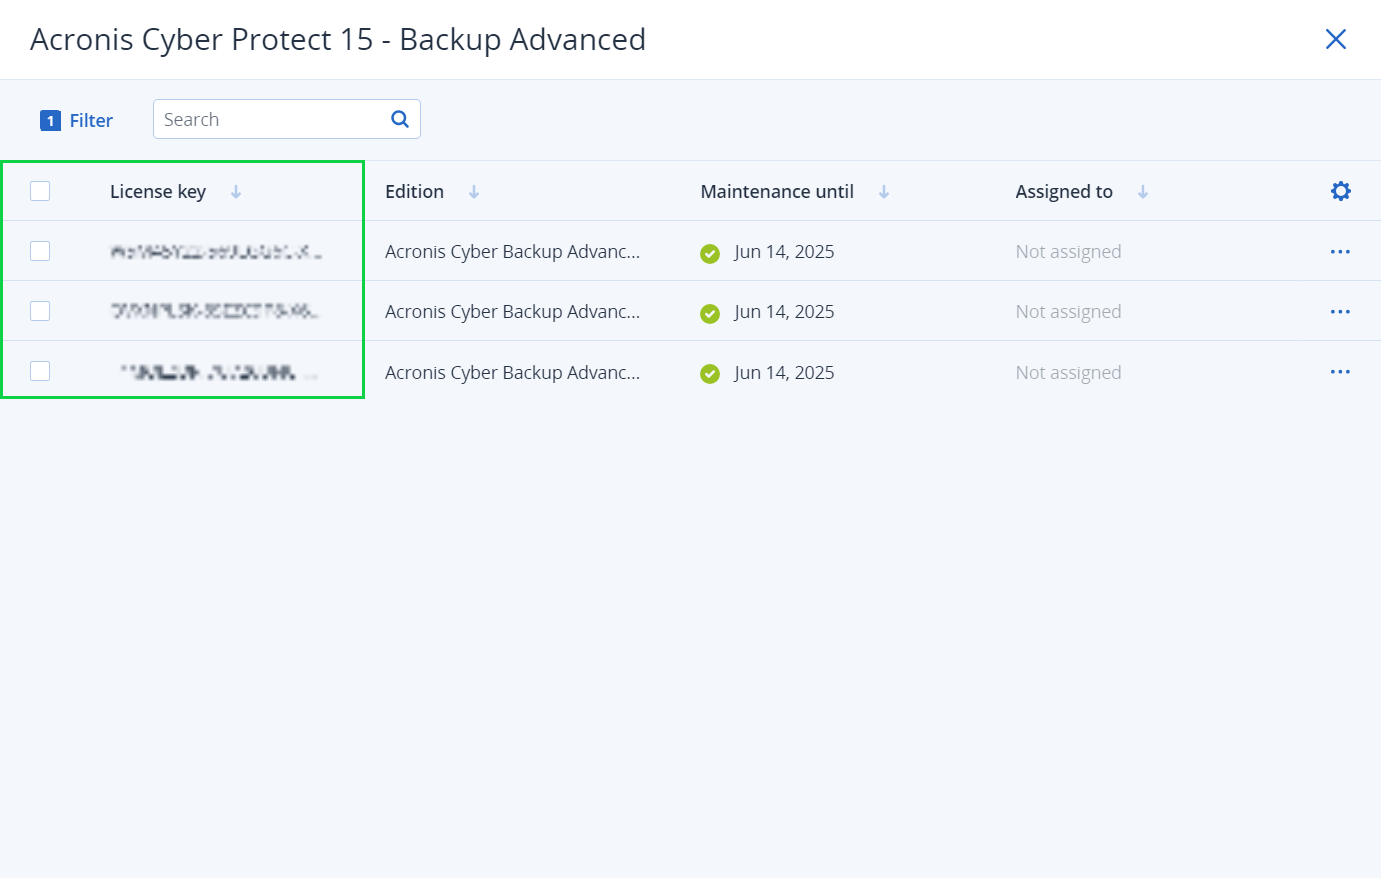Open the actions menu for the third license

tap(1340, 371)
